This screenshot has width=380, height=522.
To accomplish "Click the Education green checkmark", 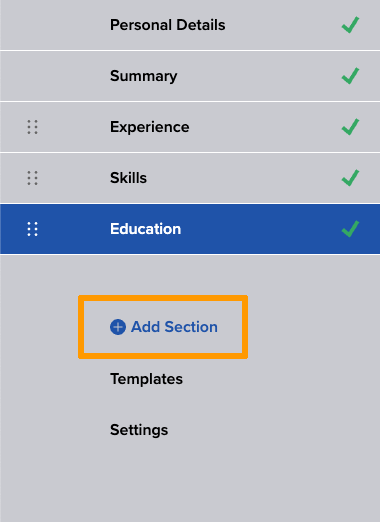I will click(350, 229).
